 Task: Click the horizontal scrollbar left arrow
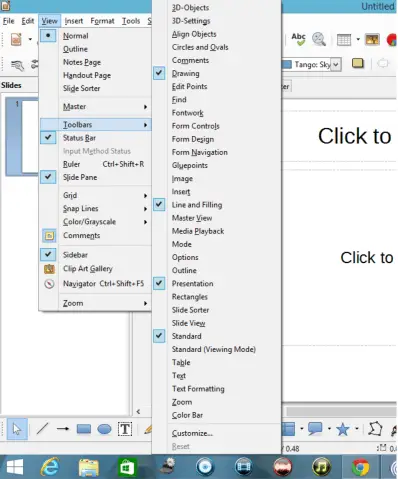click(x=138, y=411)
